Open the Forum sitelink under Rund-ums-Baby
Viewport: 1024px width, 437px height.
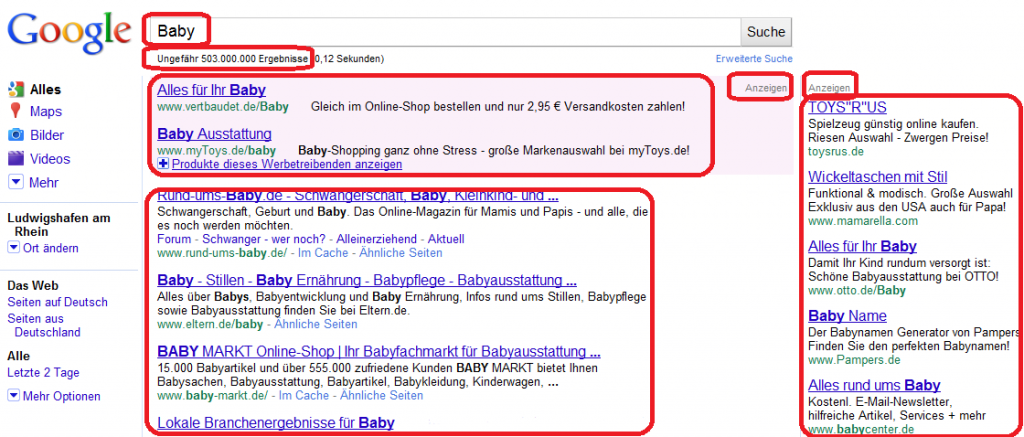coord(174,239)
